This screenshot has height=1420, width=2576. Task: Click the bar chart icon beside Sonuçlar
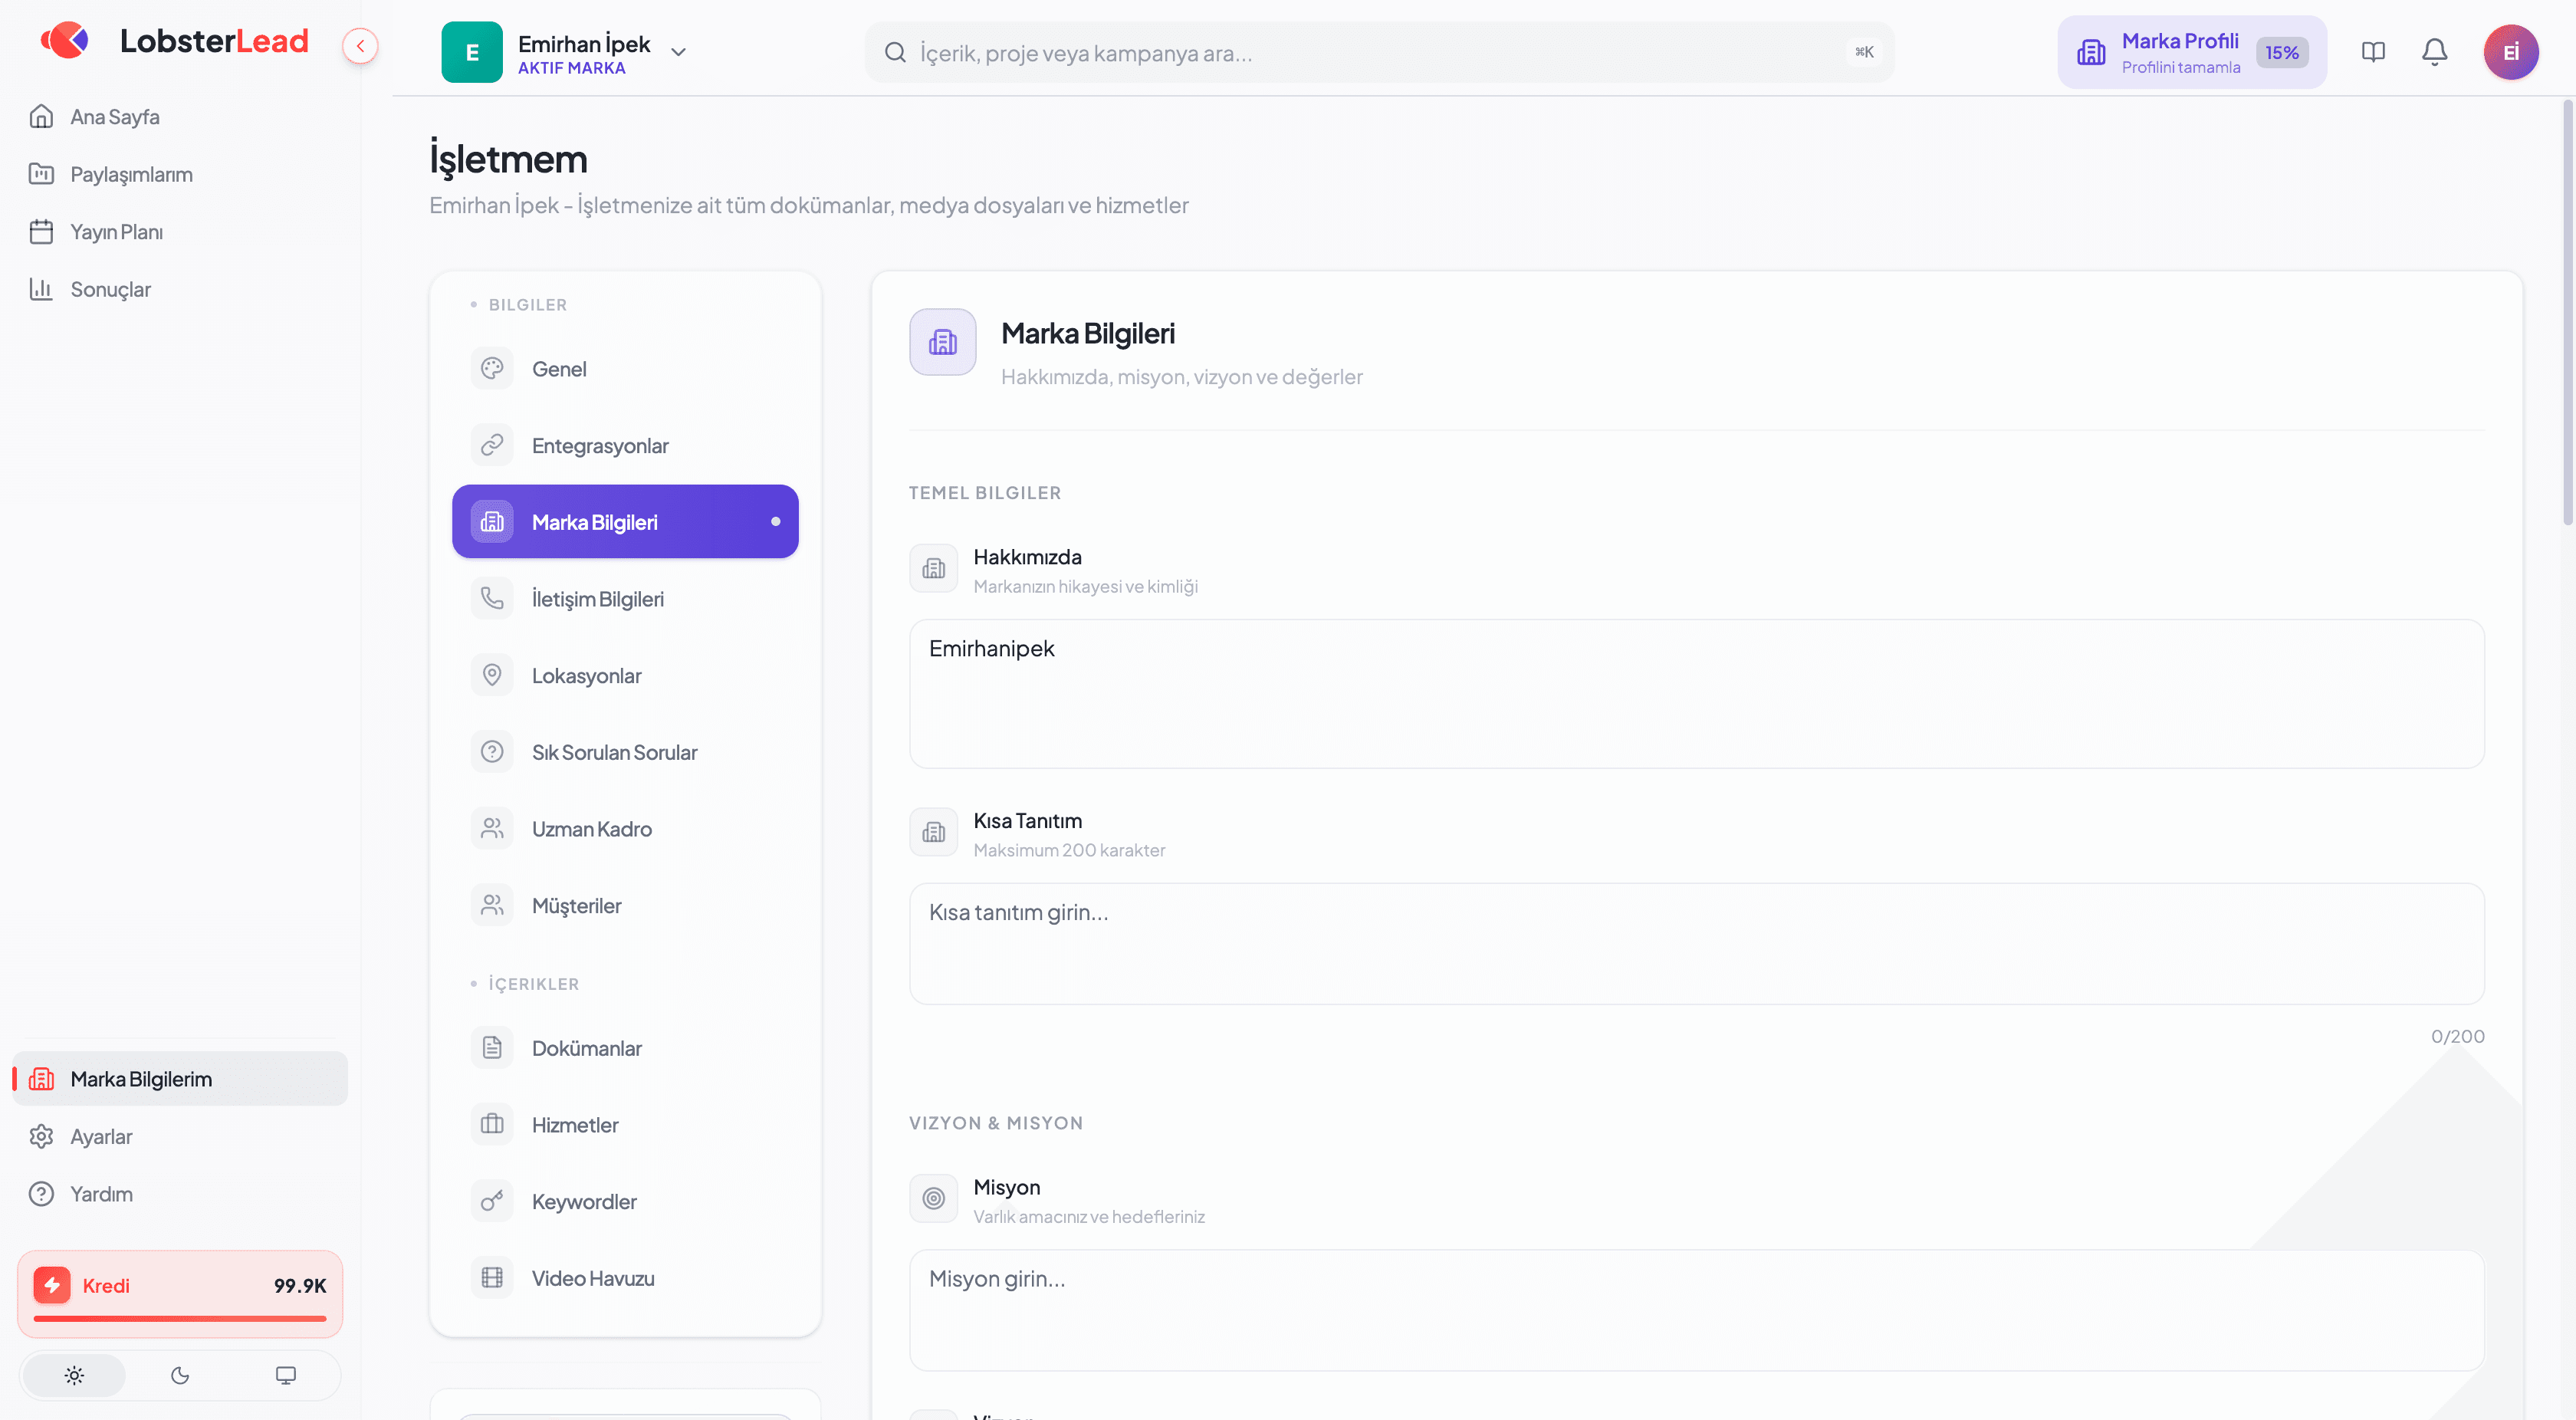click(x=41, y=289)
